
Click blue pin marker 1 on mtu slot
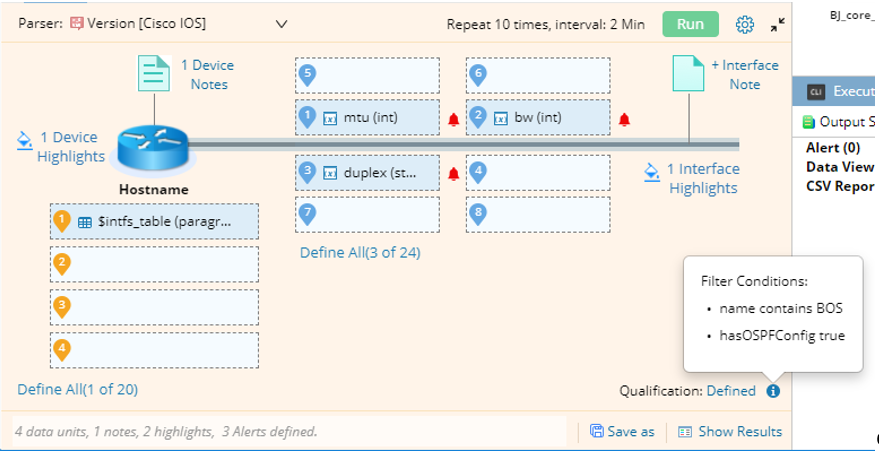point(307,117)
